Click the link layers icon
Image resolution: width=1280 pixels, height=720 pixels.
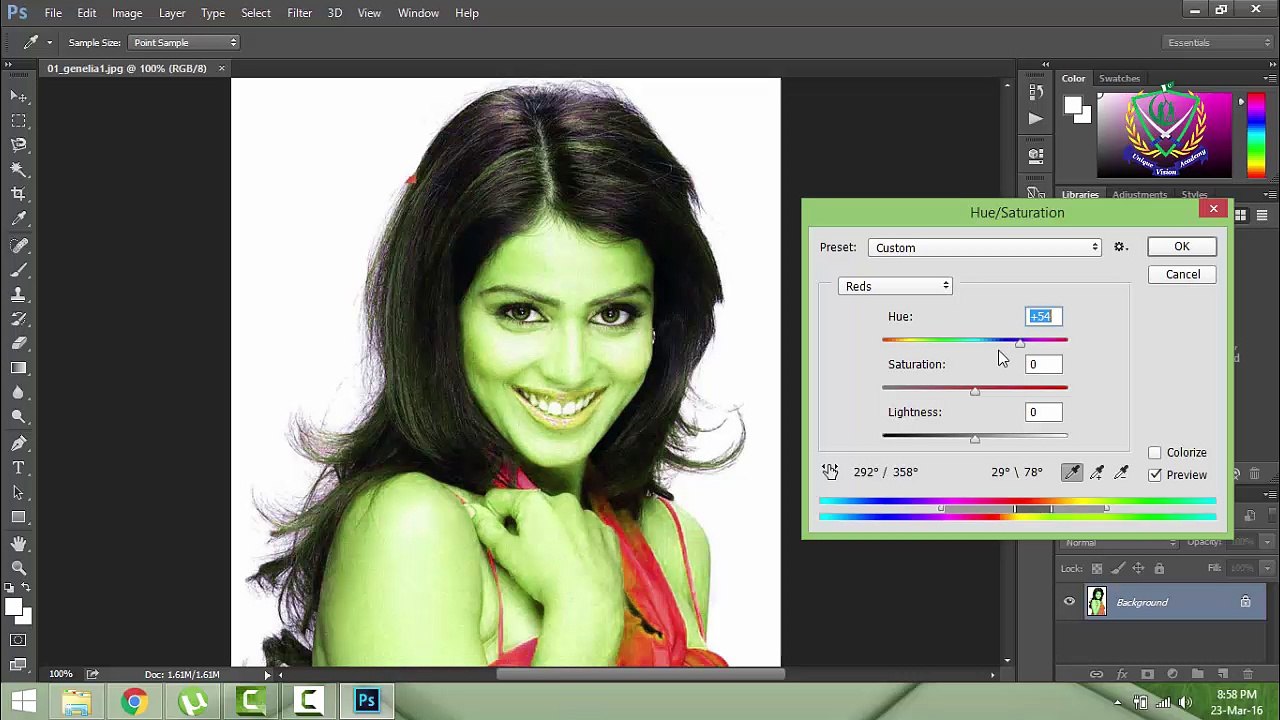tap(1096, 674)
